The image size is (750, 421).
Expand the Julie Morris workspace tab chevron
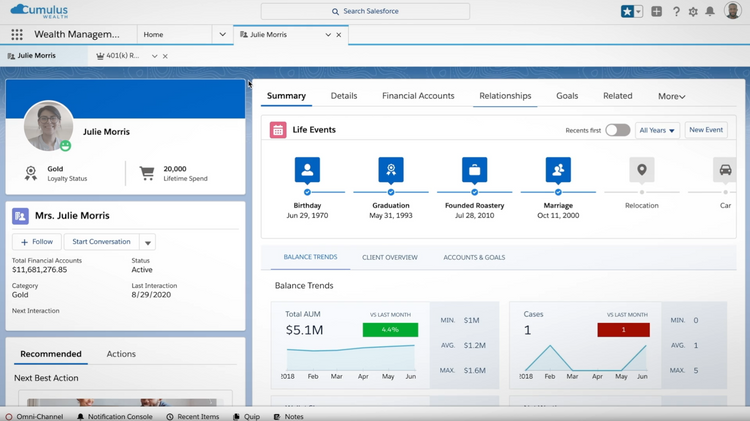click(x=328, y=35)
